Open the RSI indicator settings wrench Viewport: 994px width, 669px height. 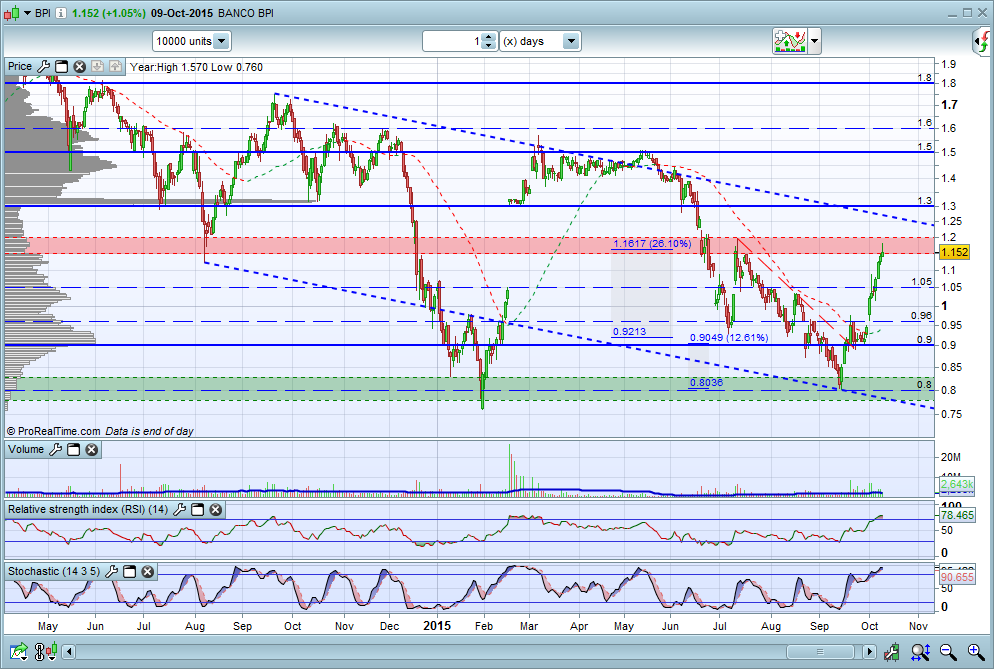click(x=181, y=510)
